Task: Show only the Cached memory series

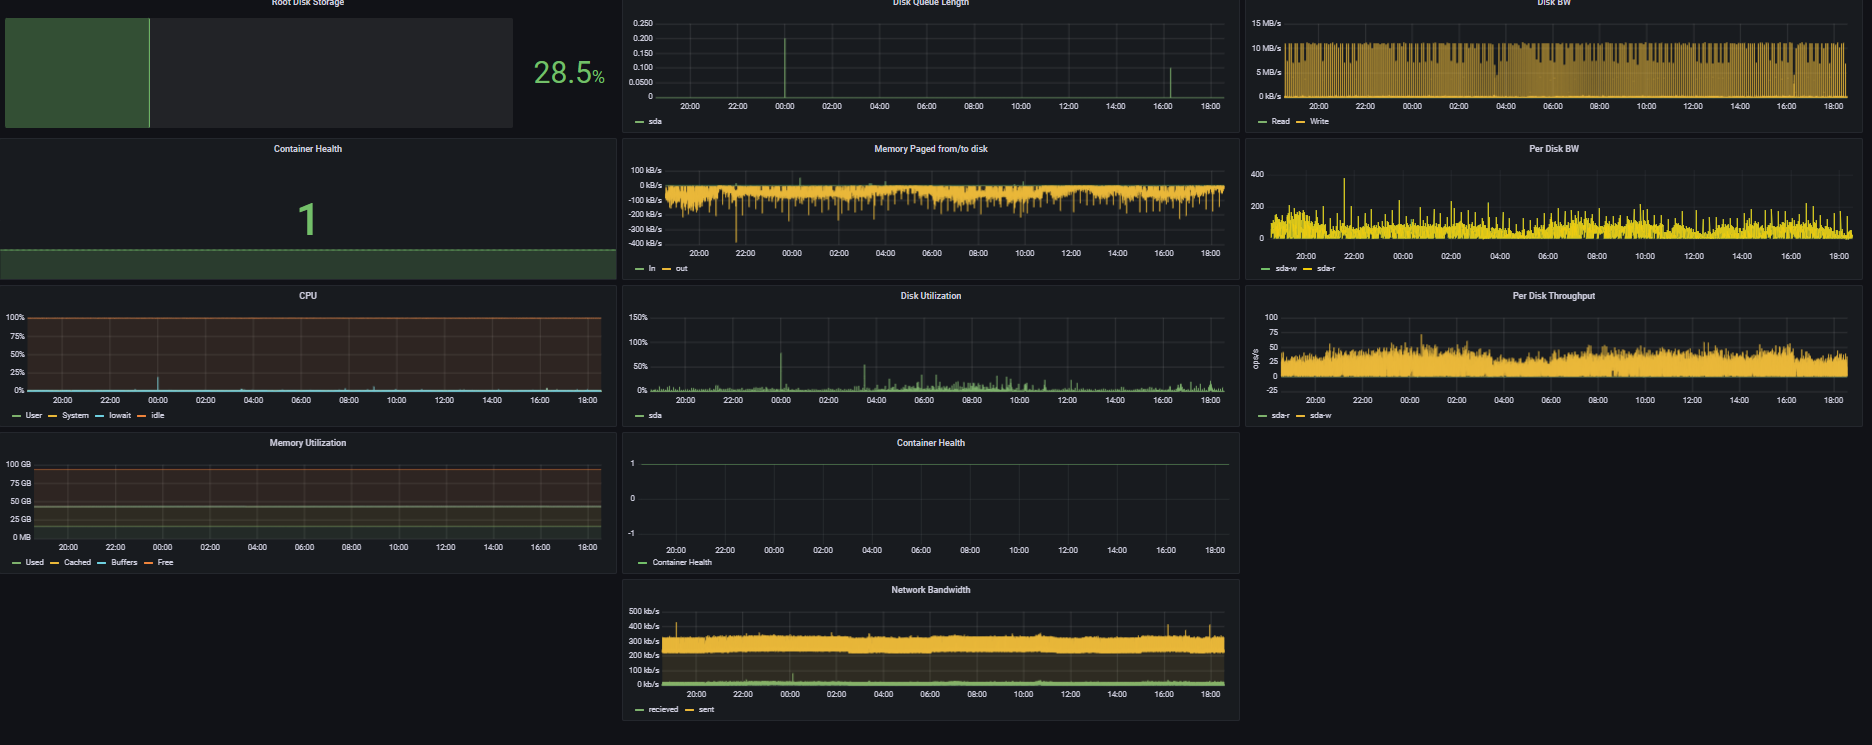Action: (x=77, y=563)
